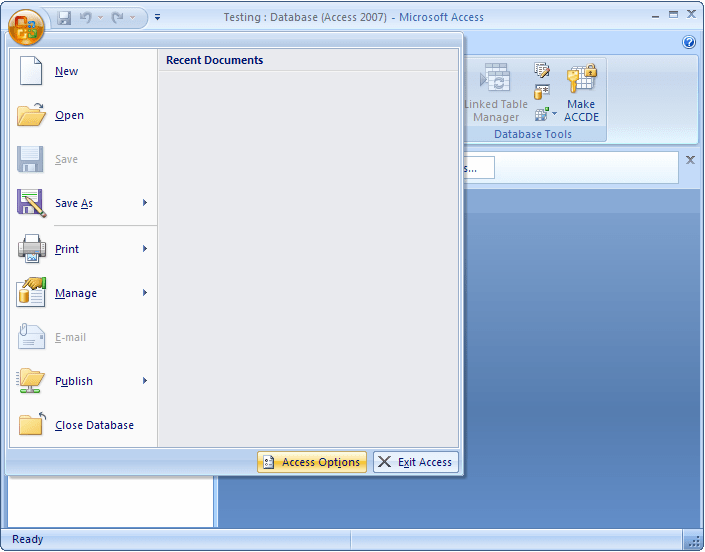Maximize the Microsoft Access window
This screenshot has width=705, height=552.
[673, 15]
